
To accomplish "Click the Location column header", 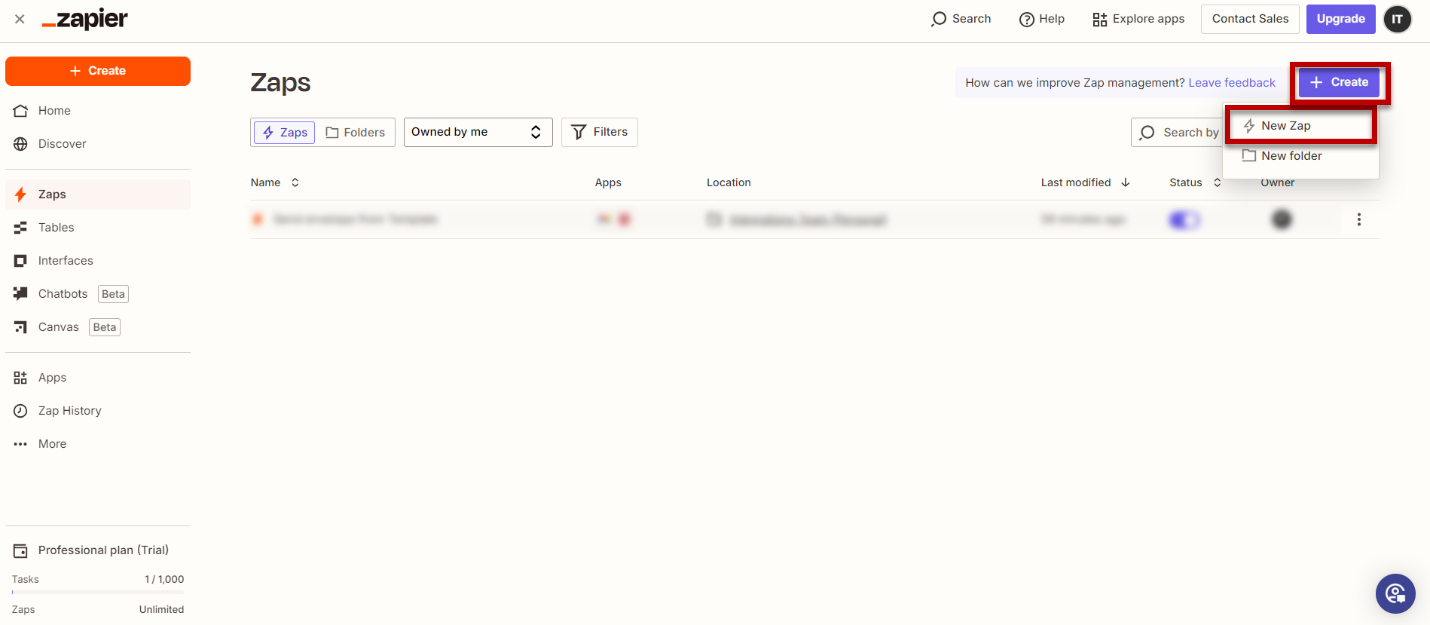I will click(x=728, y=183).
